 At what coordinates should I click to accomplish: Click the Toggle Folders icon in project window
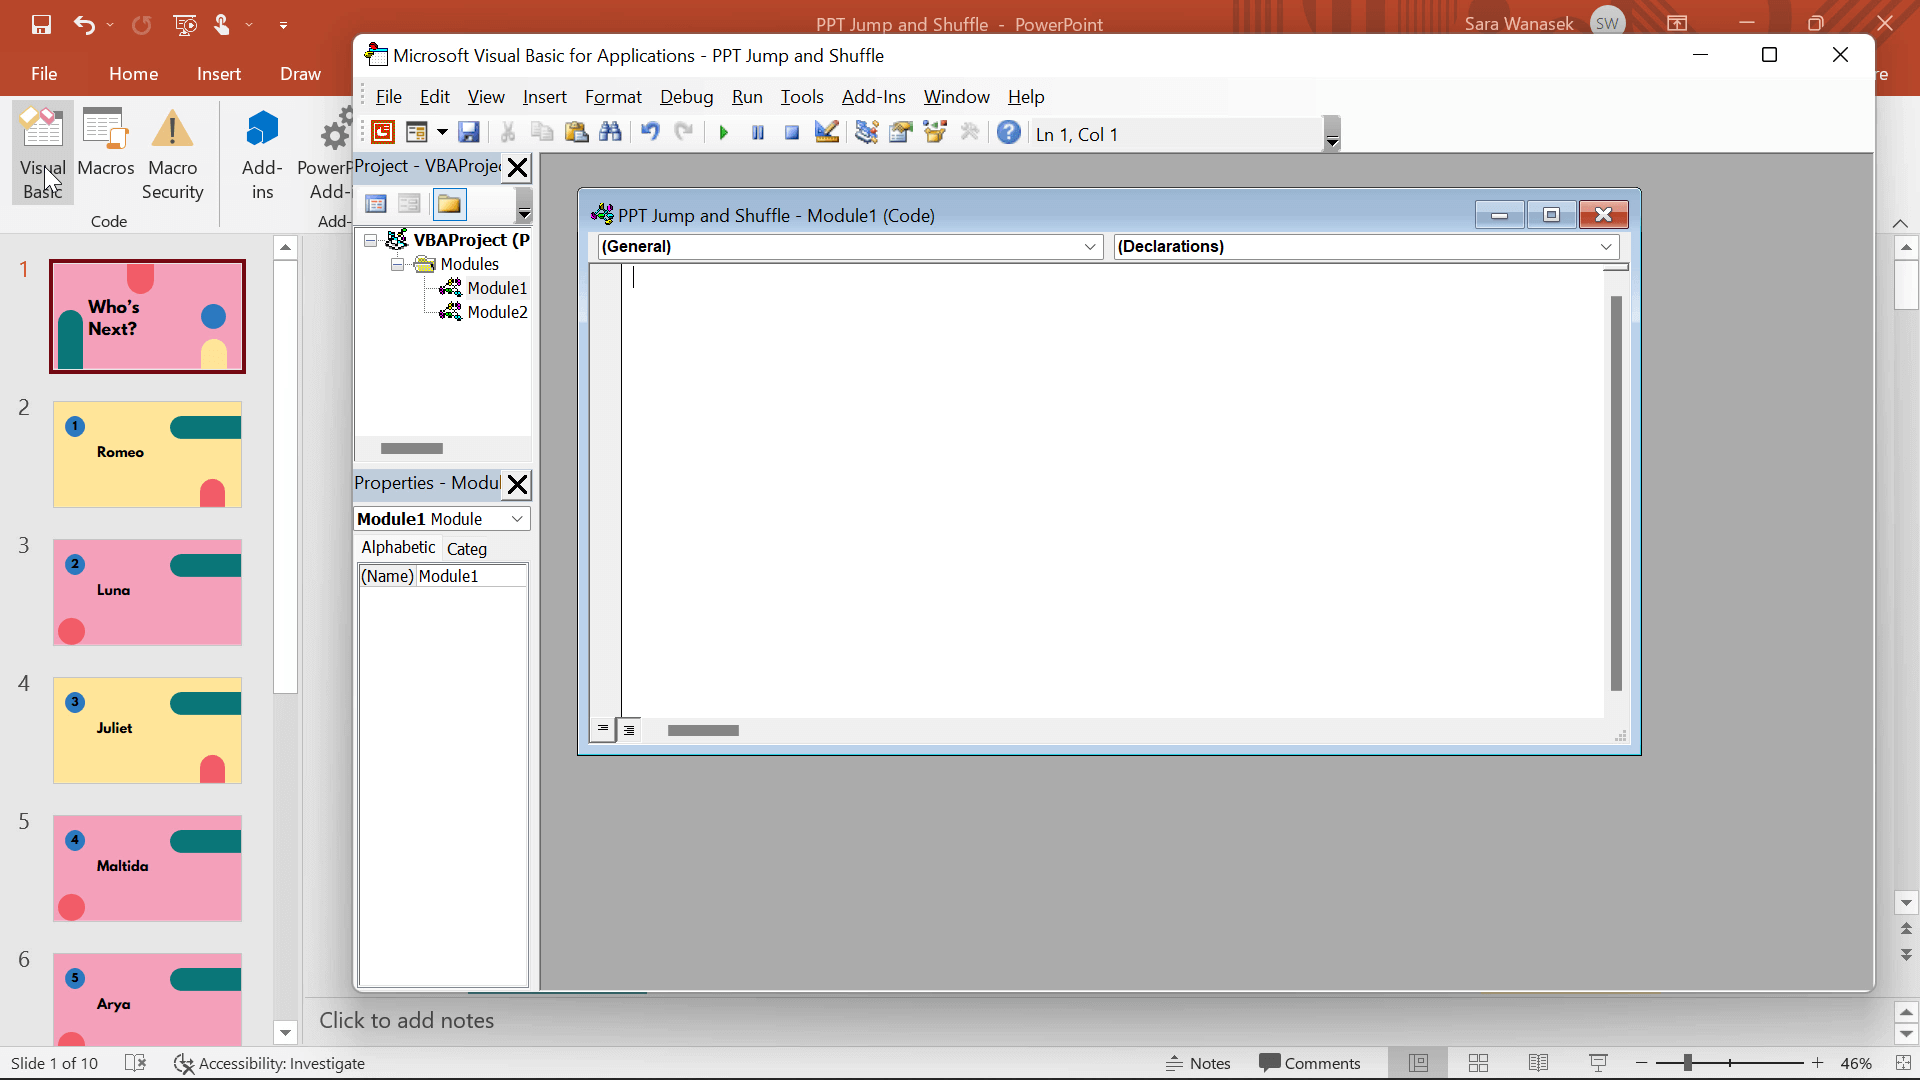(450, 203)
